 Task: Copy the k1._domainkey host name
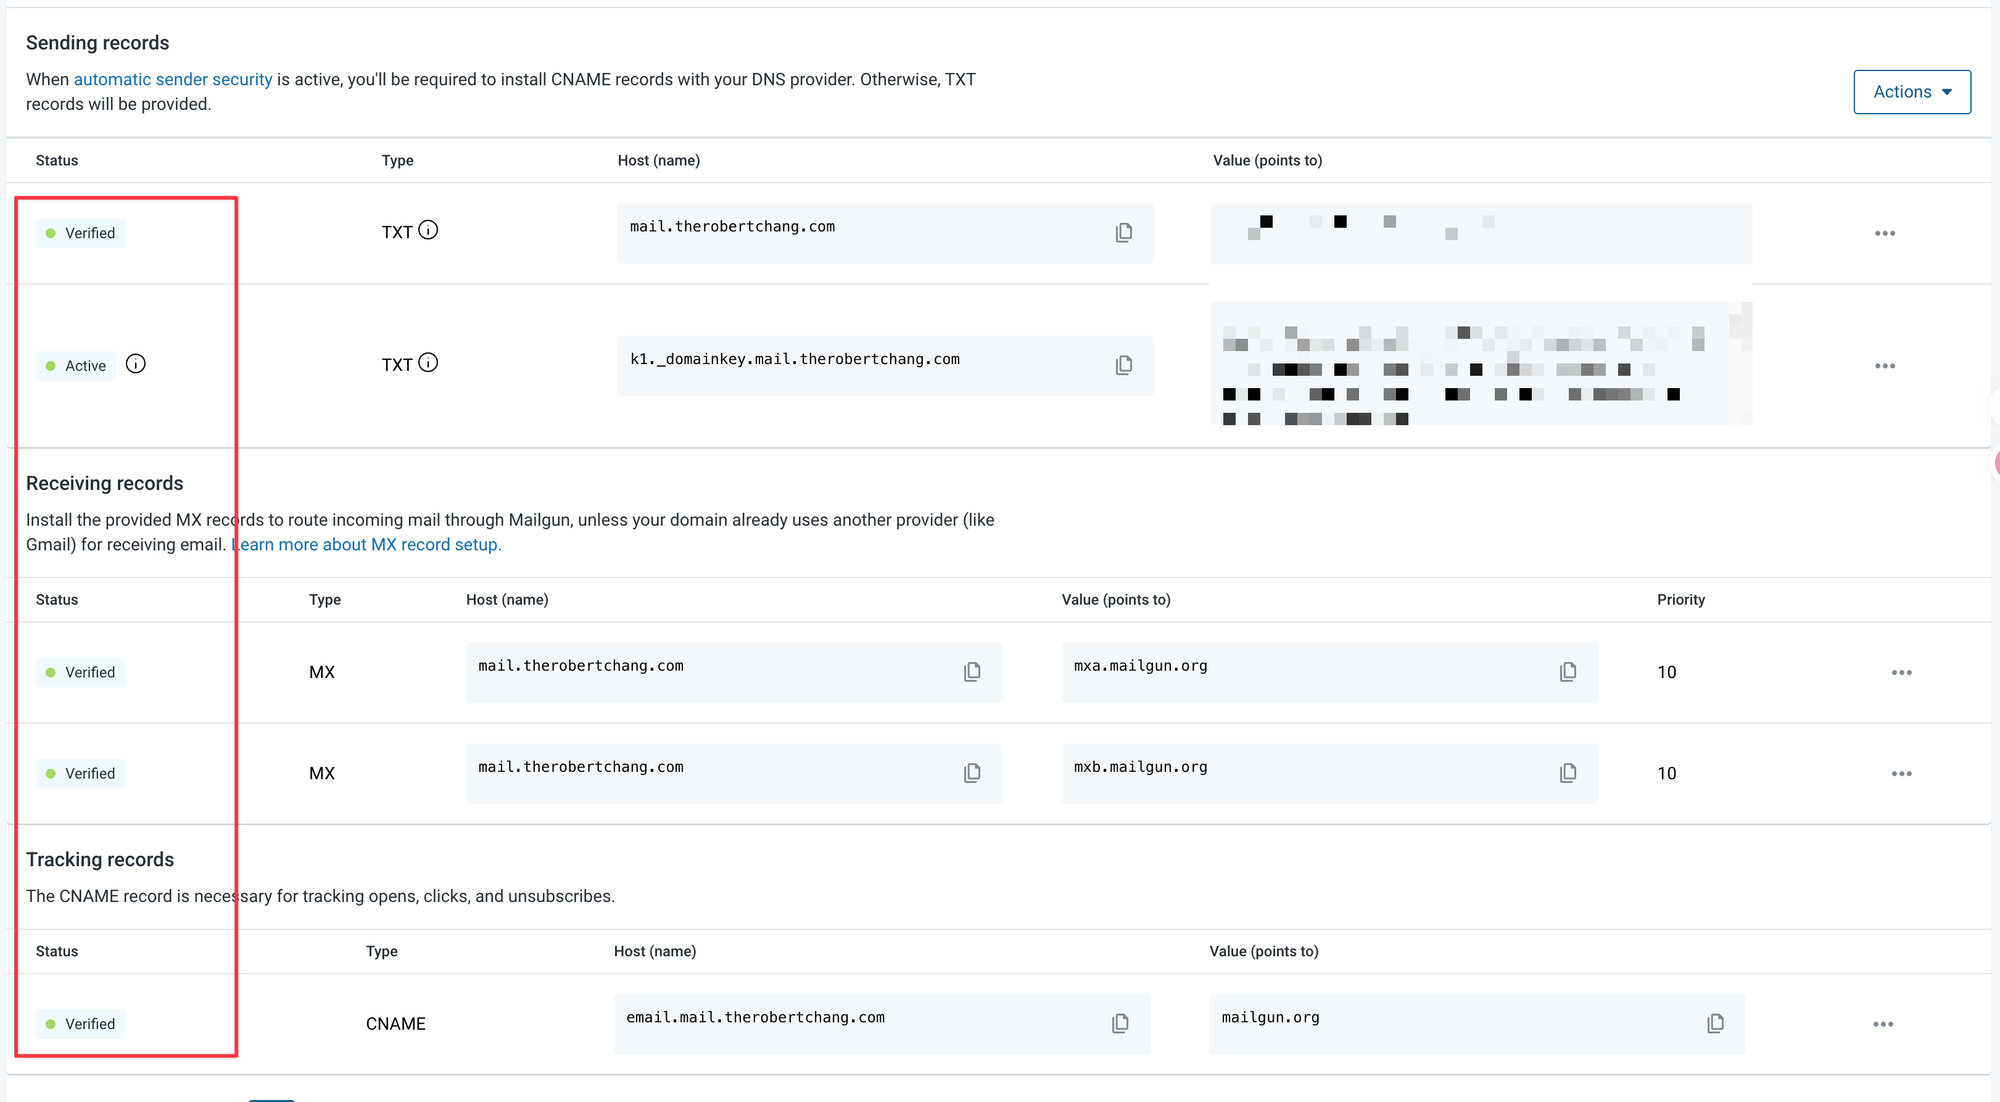pos(1124,366)
